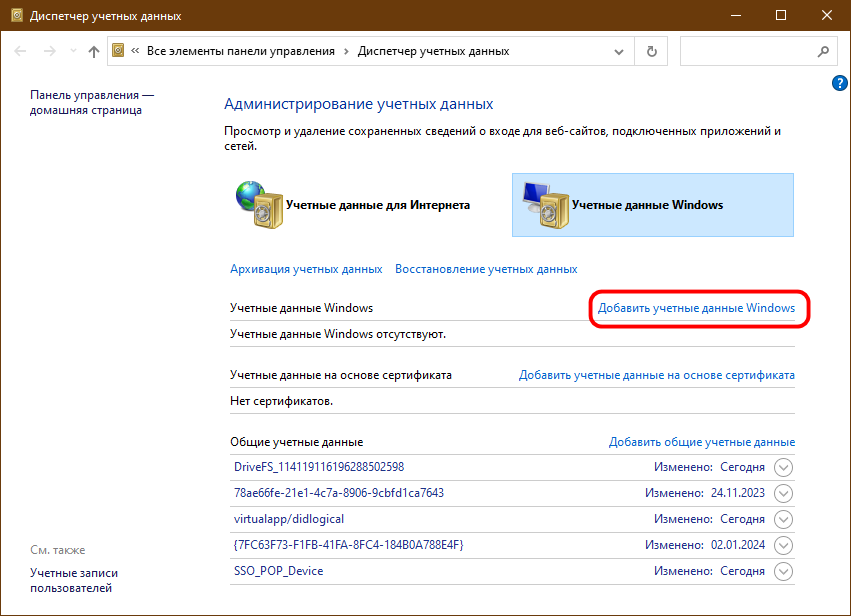851x616 pixels.
Task: Open Учетные записи пользователей link
Action: pyautogui.click(x=74, y=580)
